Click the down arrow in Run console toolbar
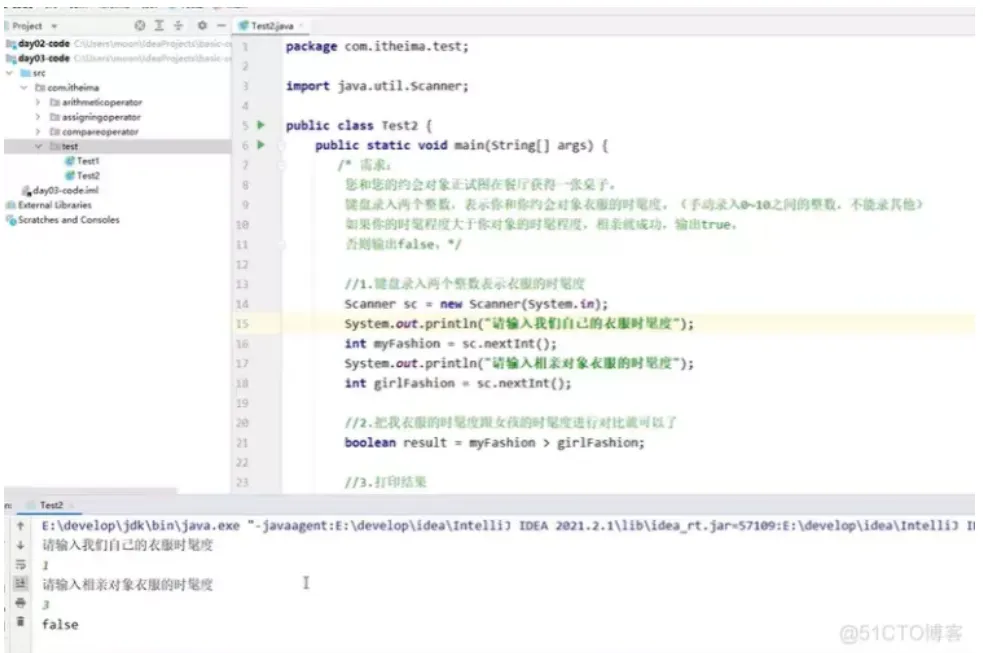983x653 pixels. point(21,545)
